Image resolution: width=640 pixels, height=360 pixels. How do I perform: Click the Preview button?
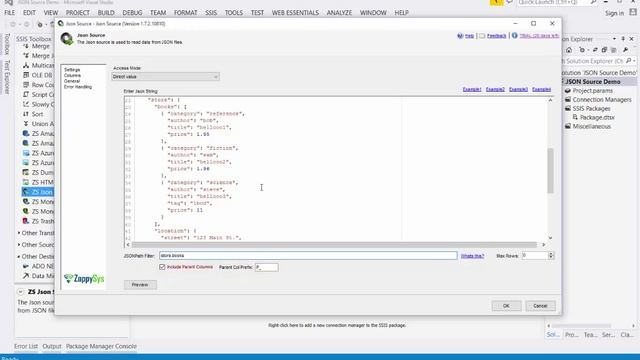(140, 284)
